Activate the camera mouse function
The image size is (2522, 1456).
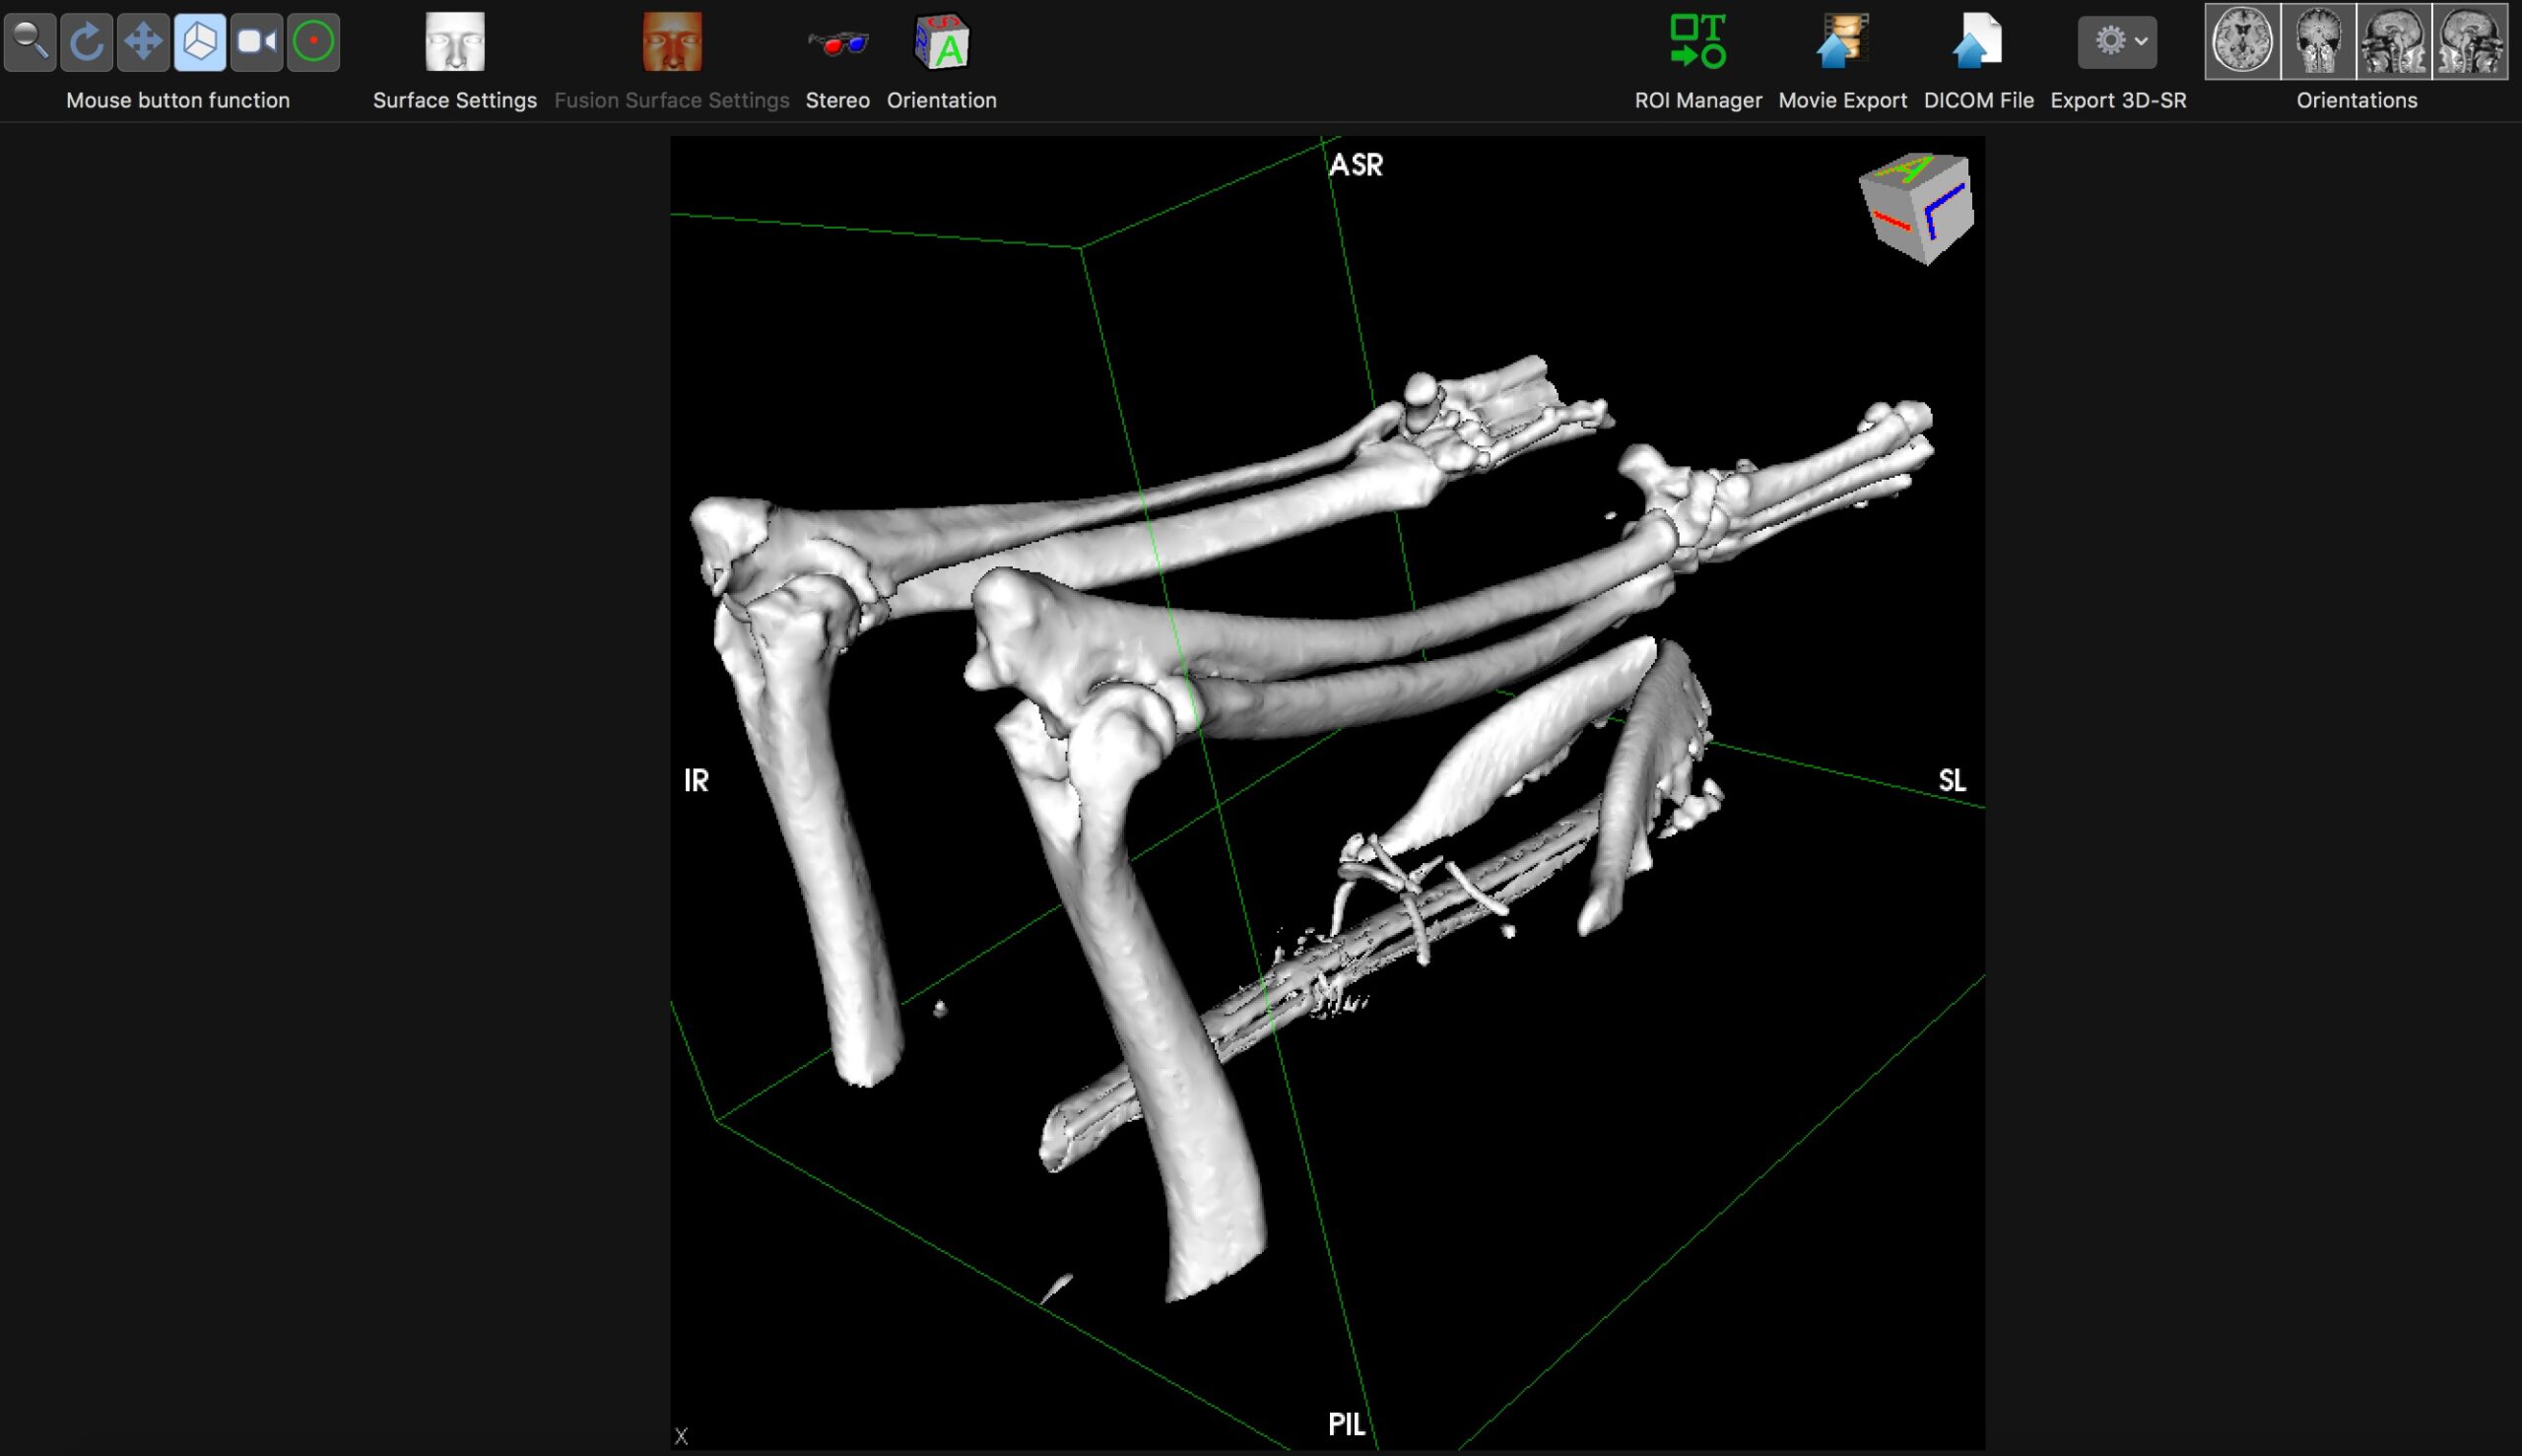(256, 40)
